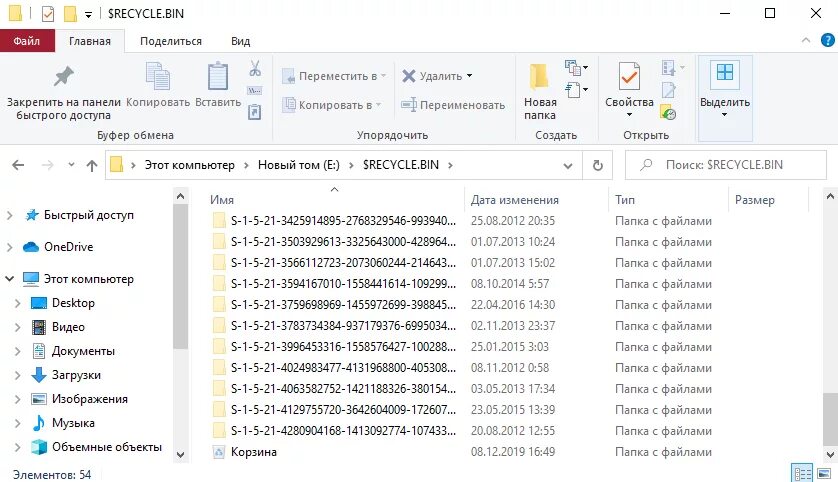Switch to the Поделиться ribbon tab
838x482 pixels.
pos(171,41)
